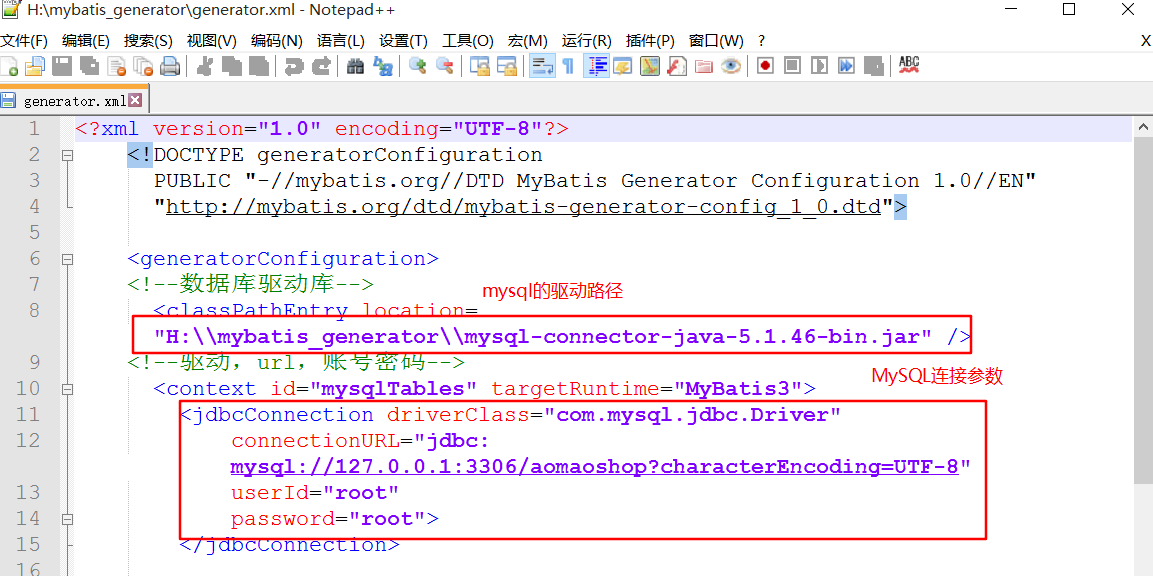
Task: Open the 插件(P) menu
Action: (x=649, y=40)
